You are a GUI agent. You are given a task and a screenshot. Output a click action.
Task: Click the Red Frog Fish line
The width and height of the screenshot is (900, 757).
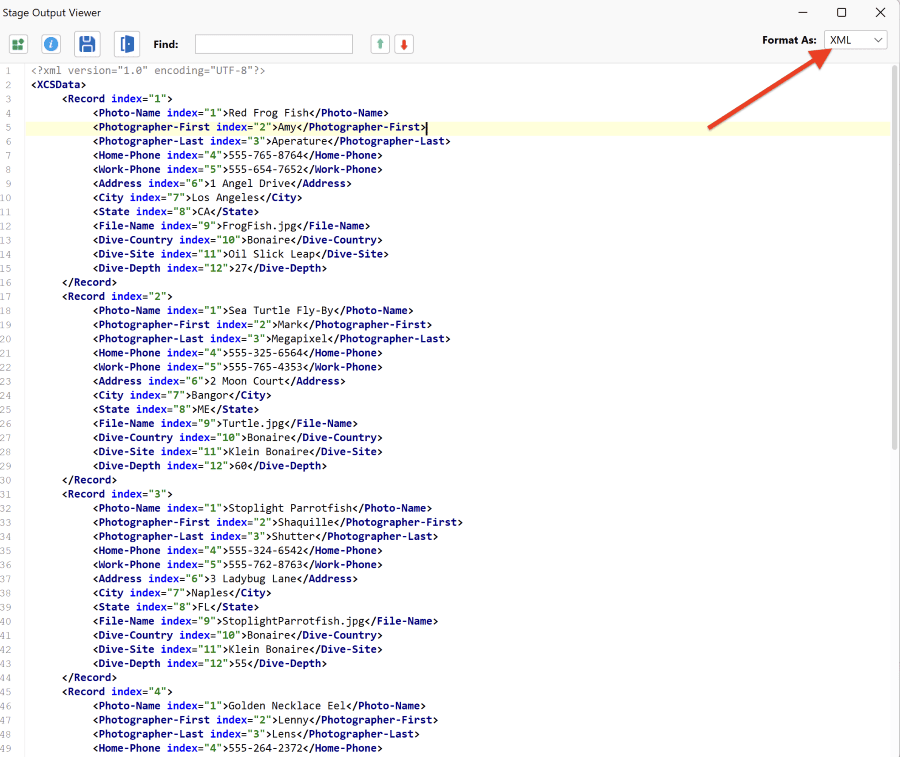coord(240,113)
